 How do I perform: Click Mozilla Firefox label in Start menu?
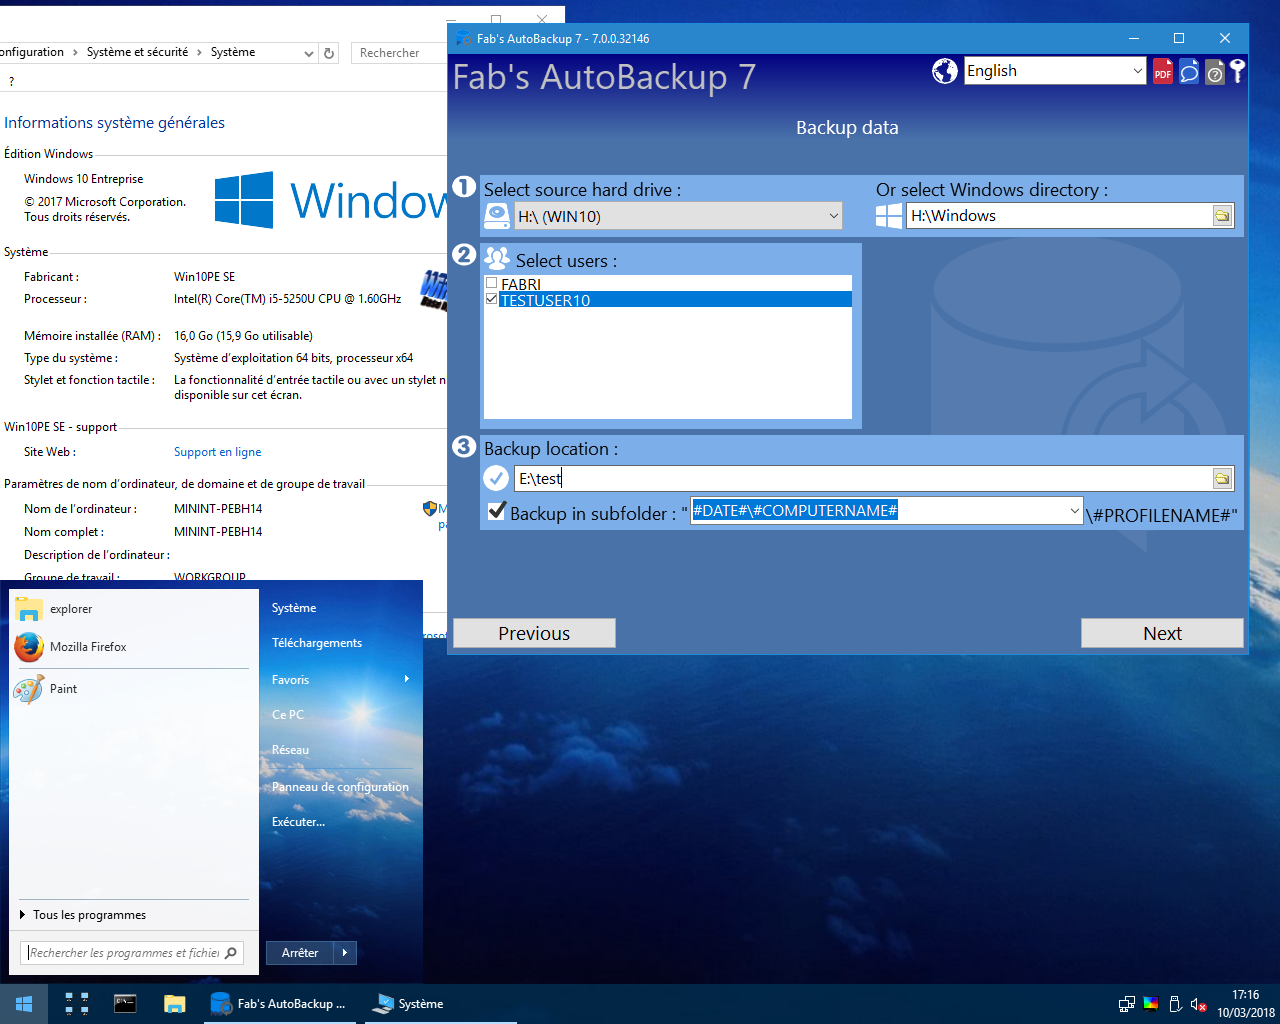(88, 647)
